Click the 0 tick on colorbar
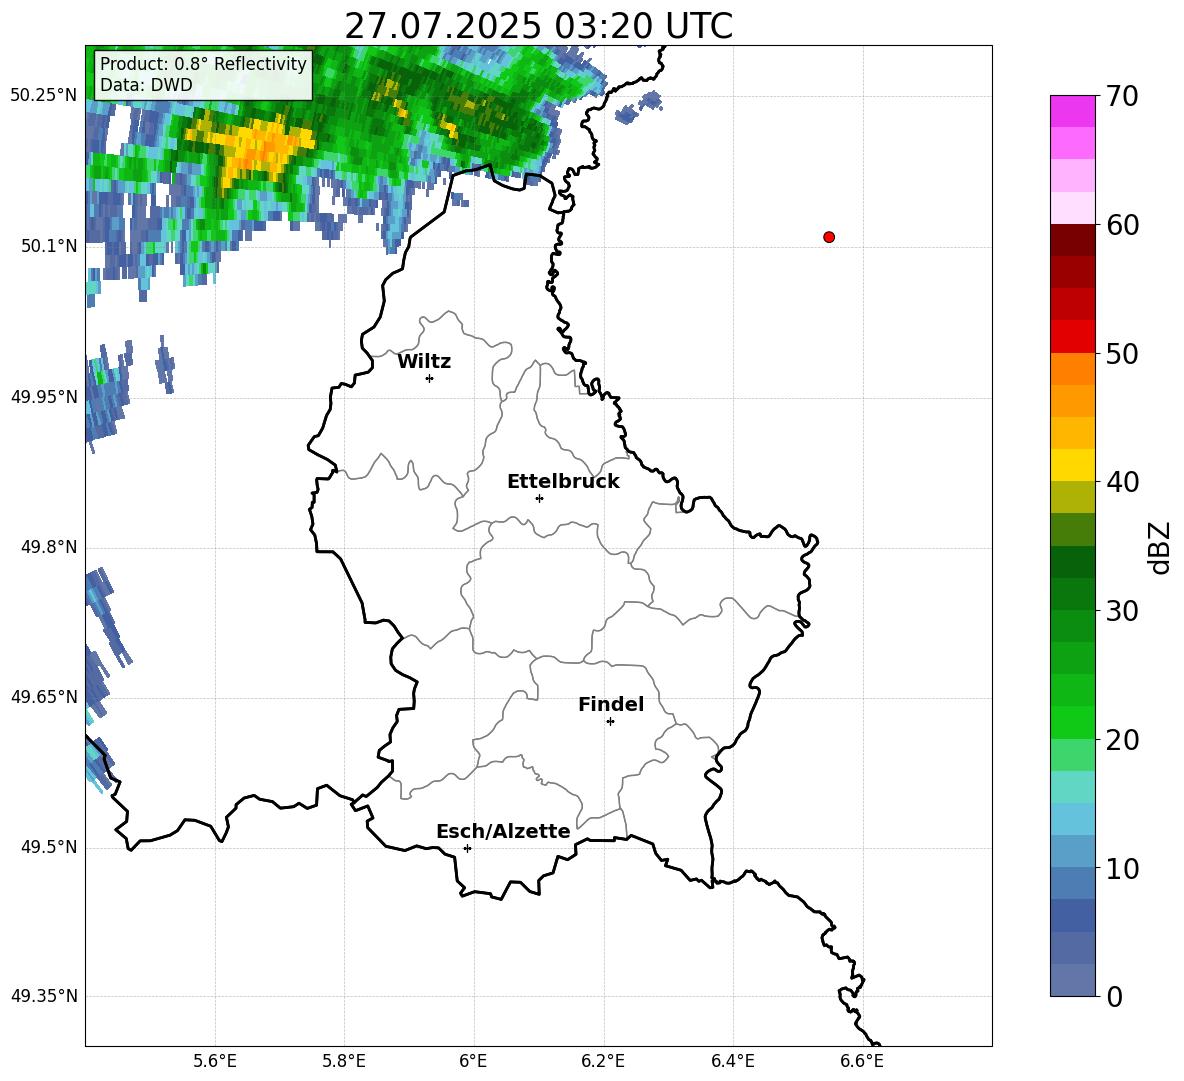Viewport: 1184px width, 1081px height. (1114, 996)
